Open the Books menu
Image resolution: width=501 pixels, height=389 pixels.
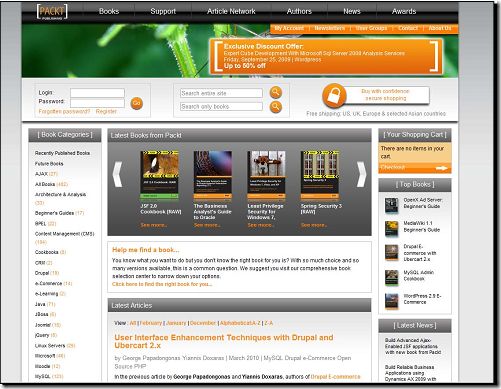pyautogui.click(x=109, y=11)
